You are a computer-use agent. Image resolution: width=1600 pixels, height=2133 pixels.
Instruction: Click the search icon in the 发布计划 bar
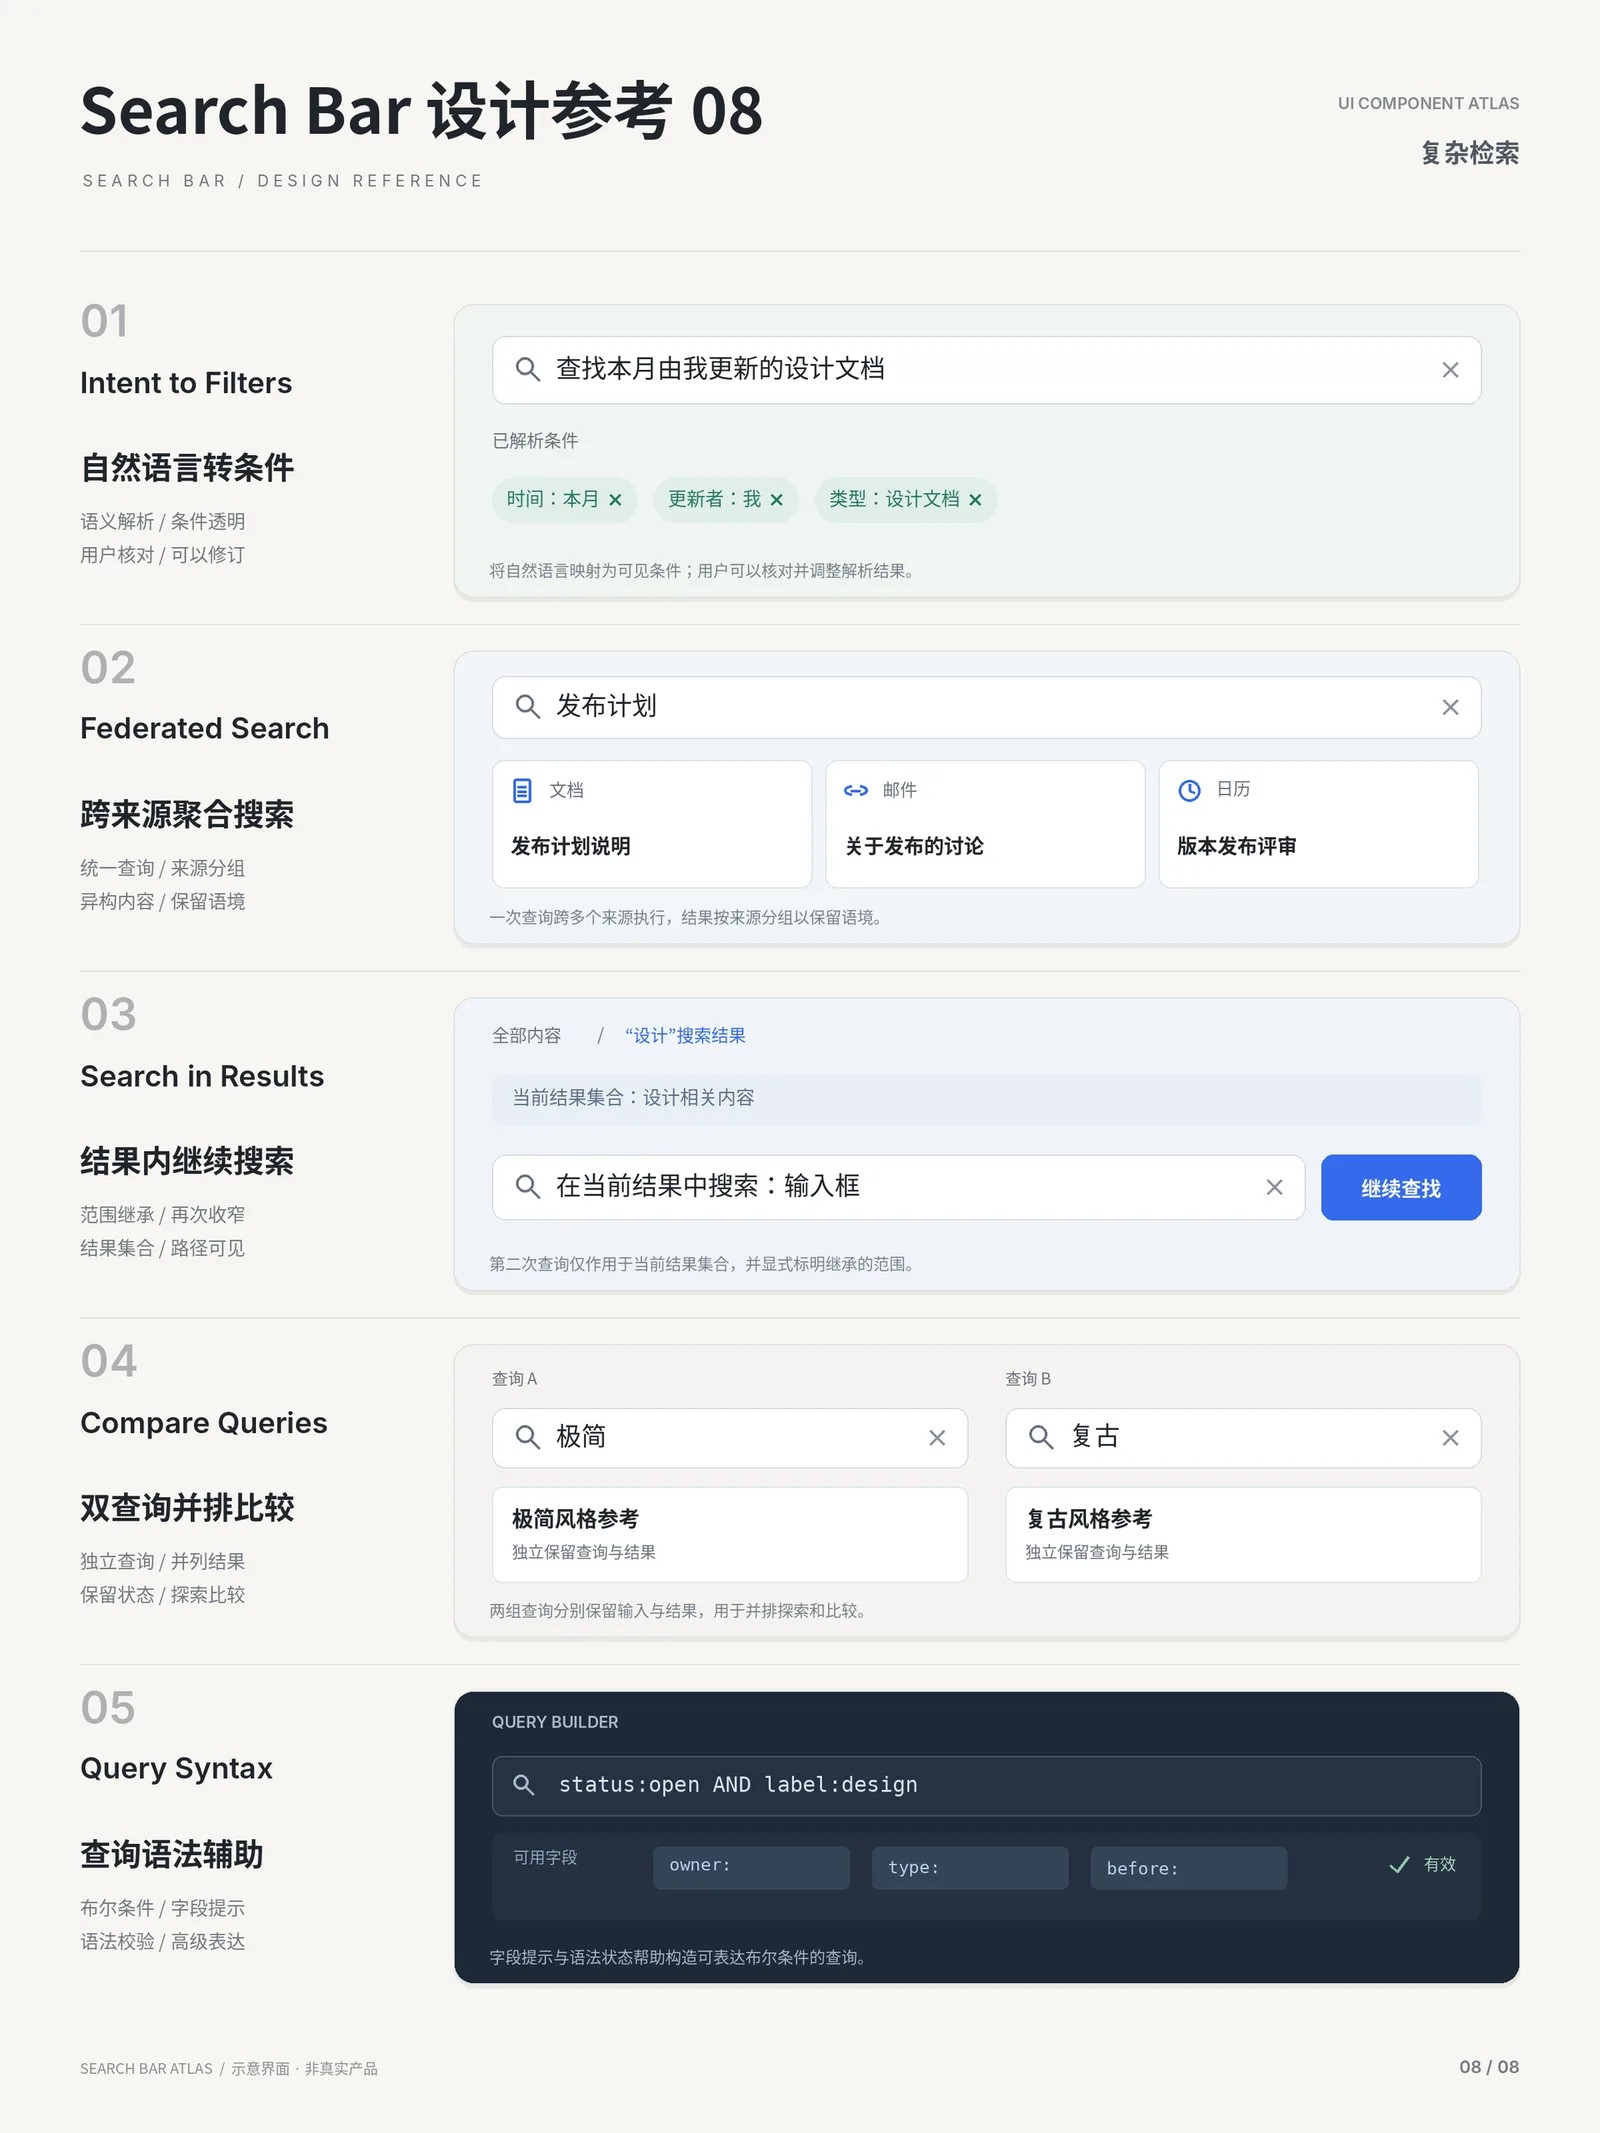(527, 707)
